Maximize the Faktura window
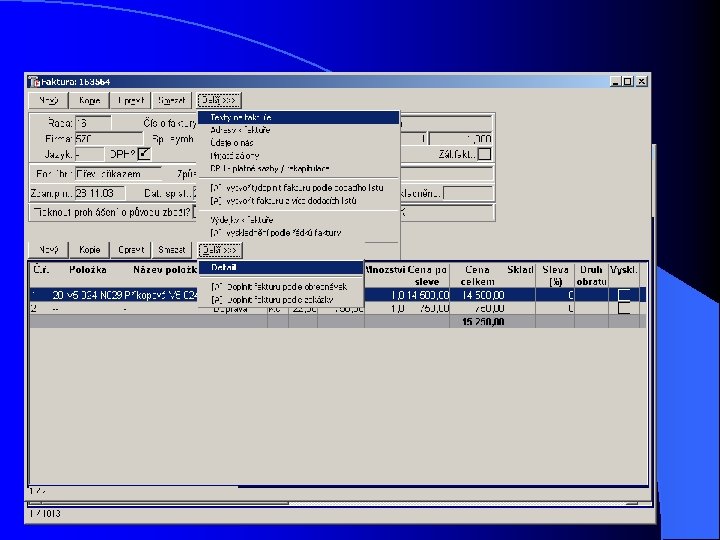This screenshot has width=720, height=540. (x=628, y=82)
